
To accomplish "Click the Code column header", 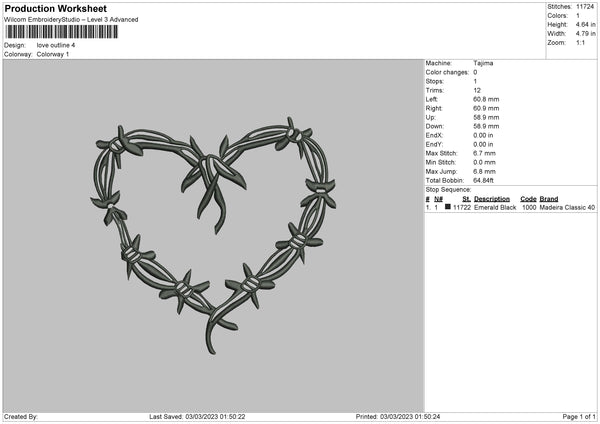I will click(x=528, y=199).
